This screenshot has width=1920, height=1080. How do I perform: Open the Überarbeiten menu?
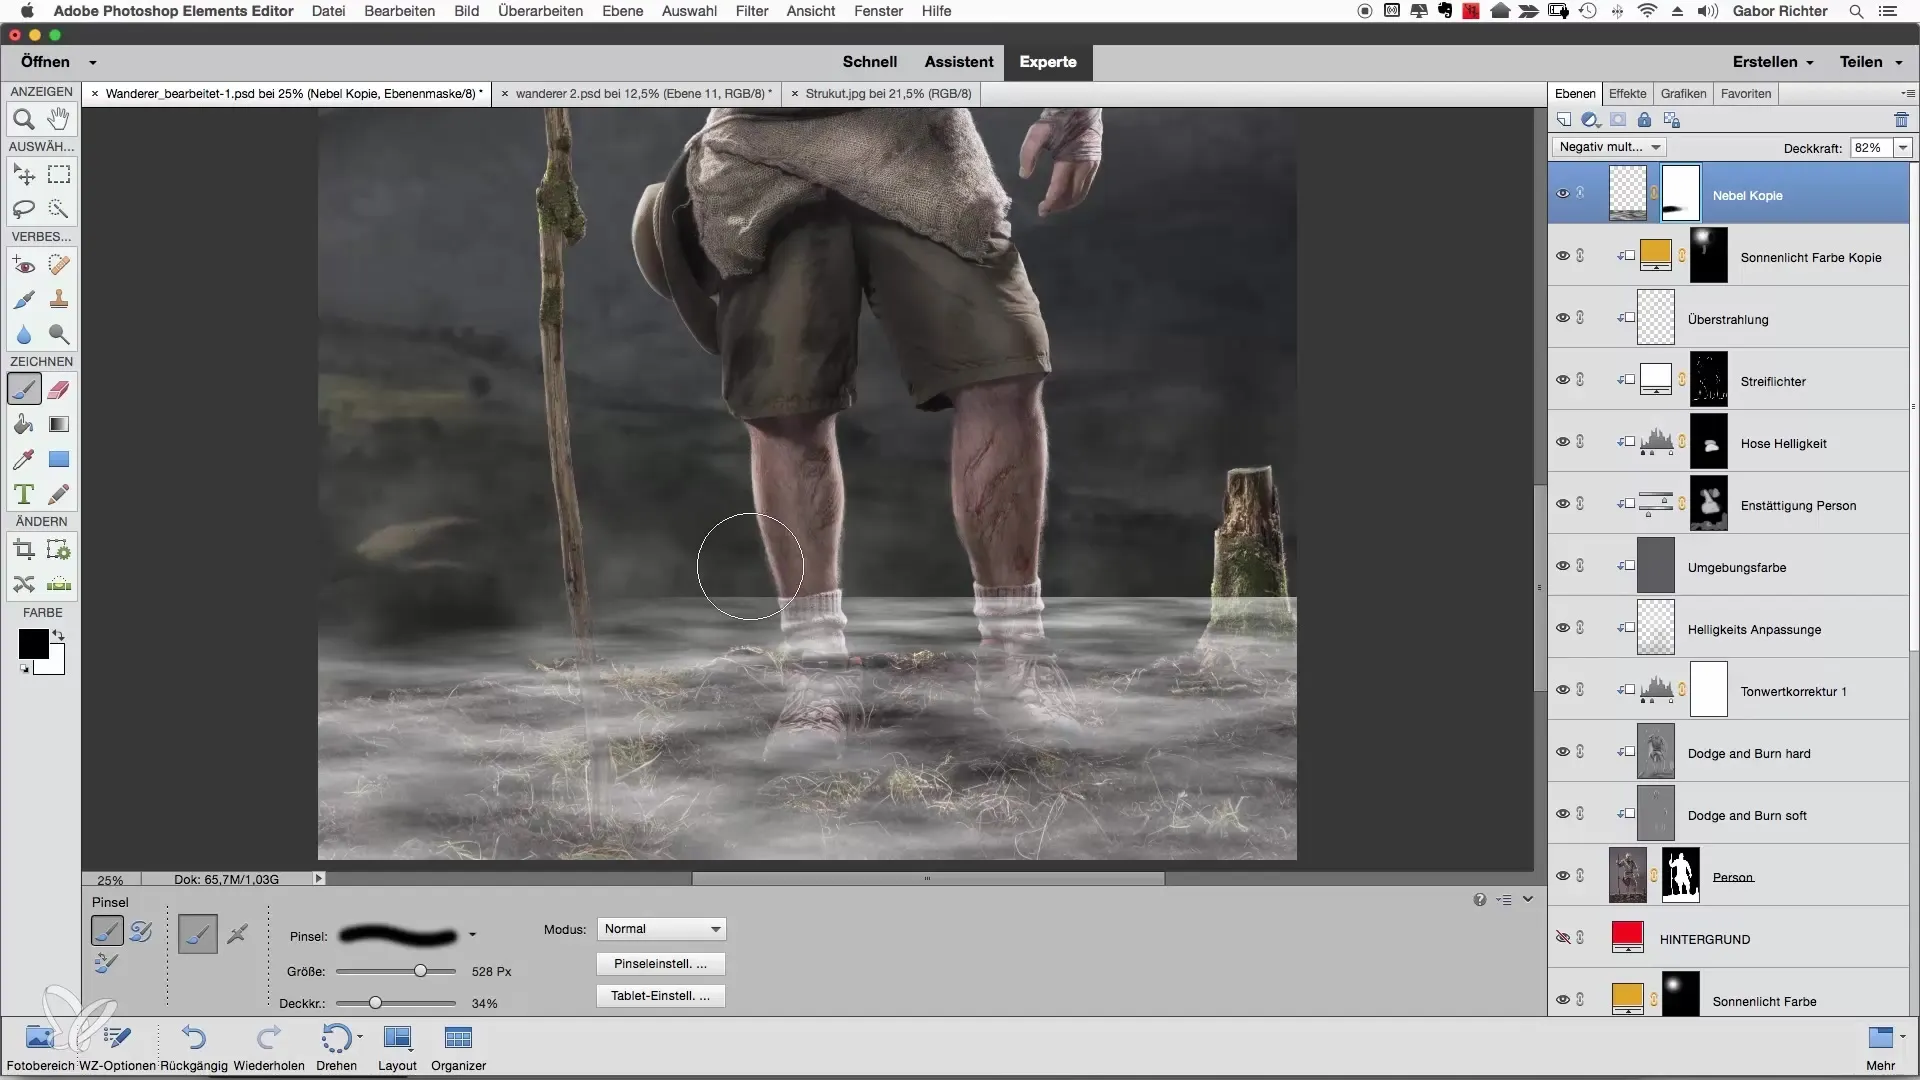click(541, 11)
